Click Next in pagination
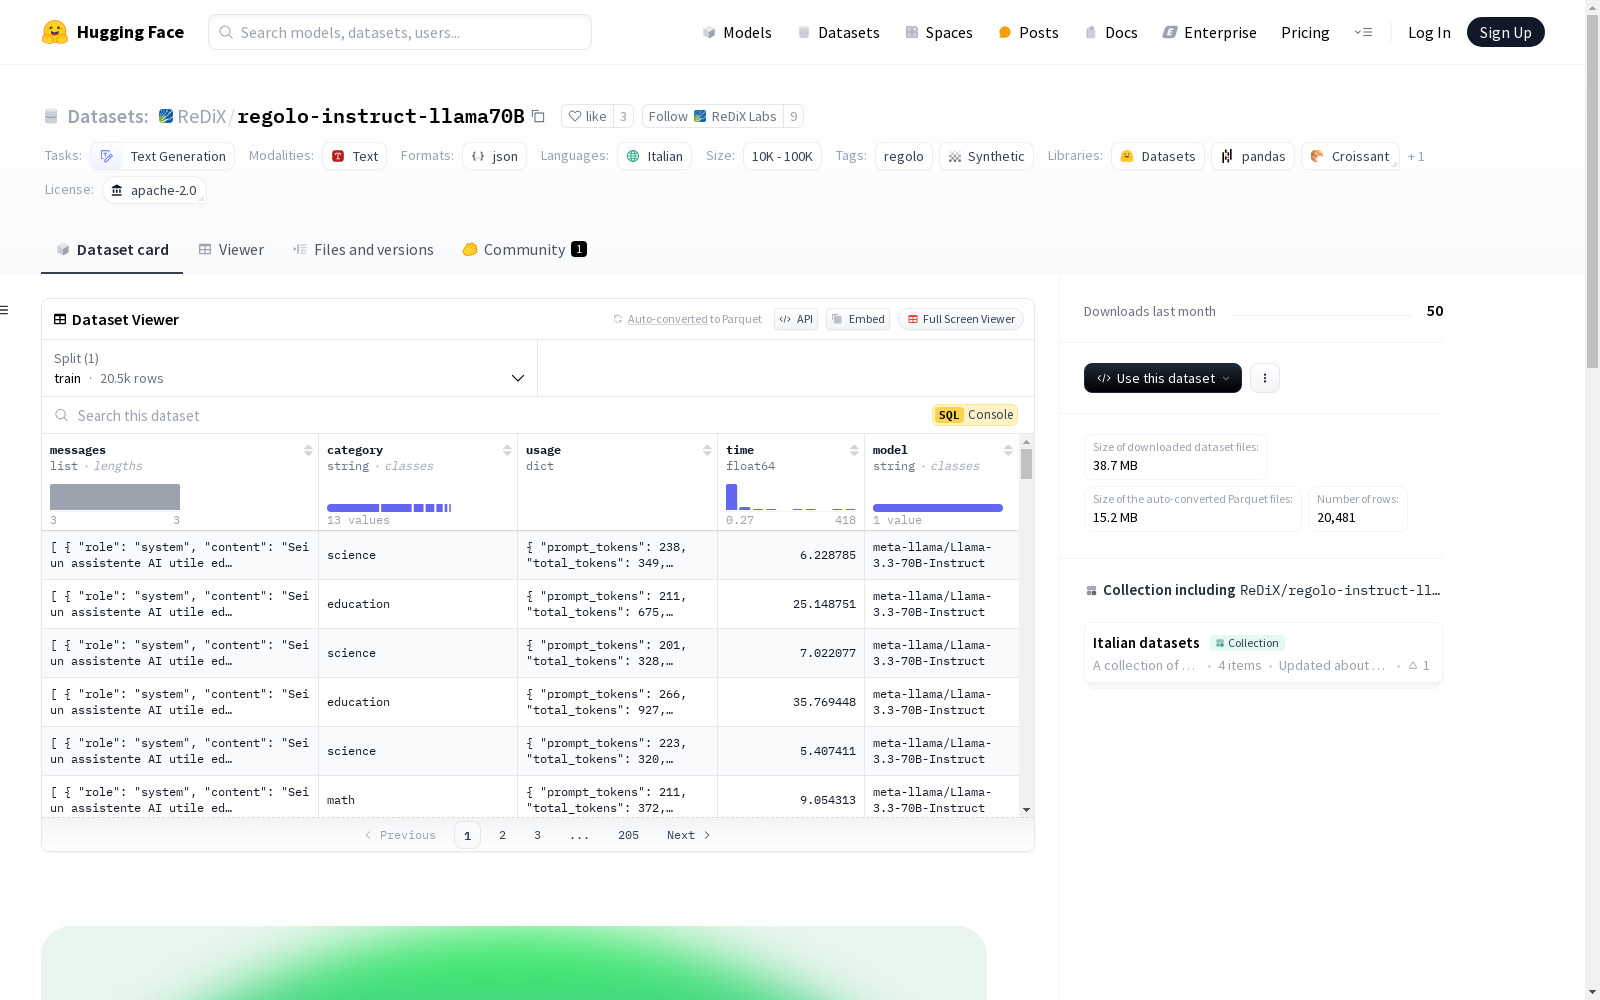This screenshot has width=1600, height=1000. [x=689, y=835]
